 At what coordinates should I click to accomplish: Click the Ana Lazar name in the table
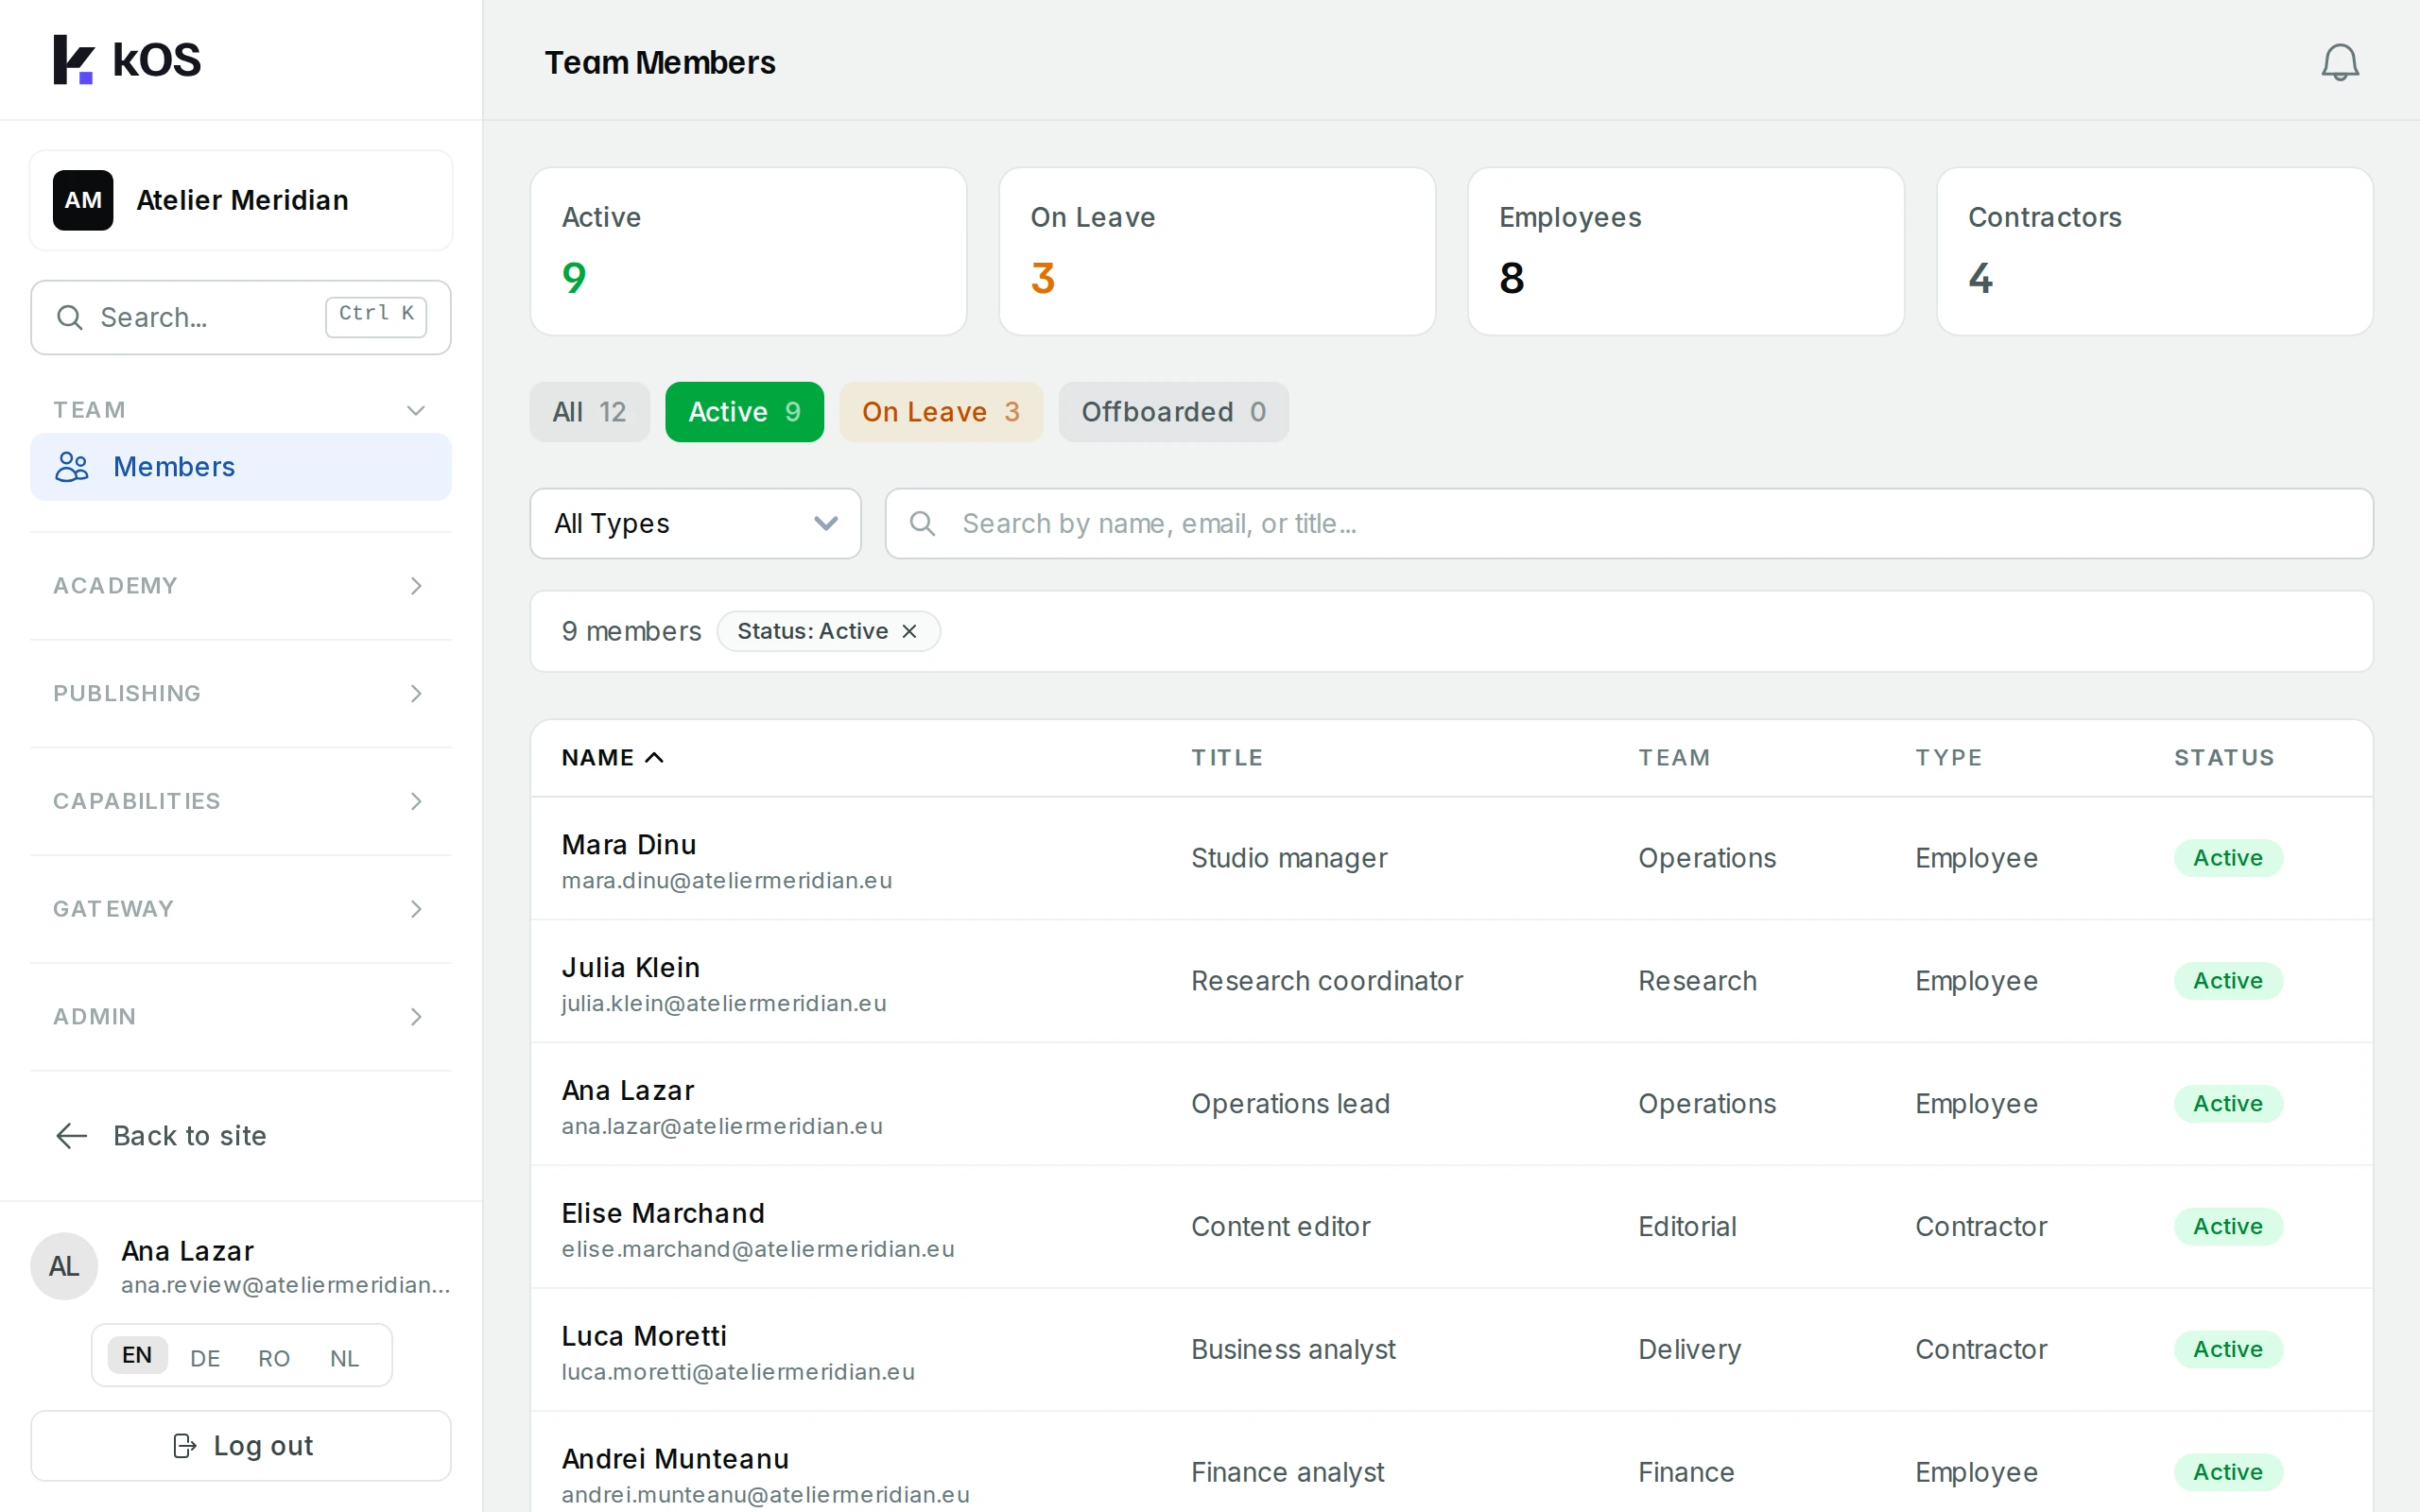pyautogui.click(x=628, y=1091)
